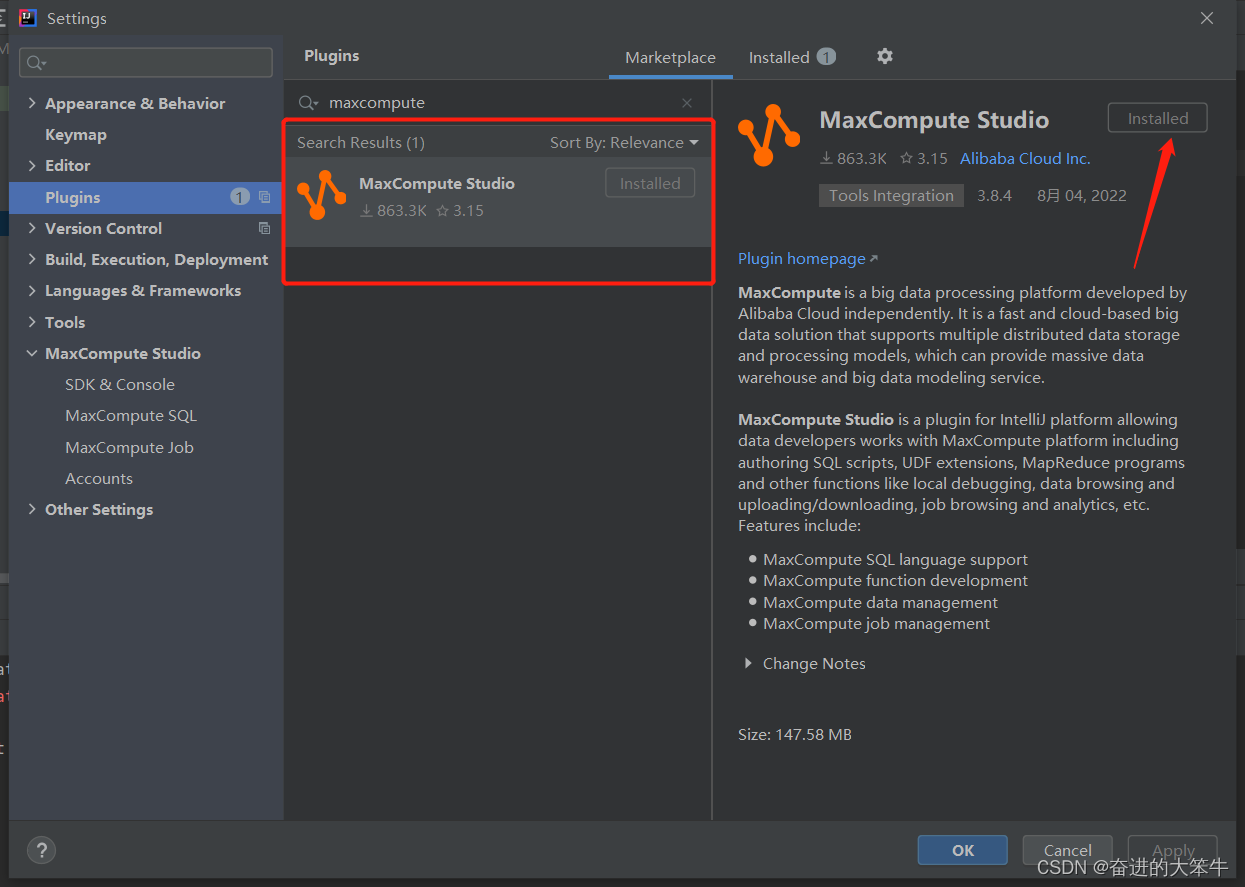The image size is (1245, 887).
Task: Click the IntelliJ icon in title bar
Action: tap(28, 18)
